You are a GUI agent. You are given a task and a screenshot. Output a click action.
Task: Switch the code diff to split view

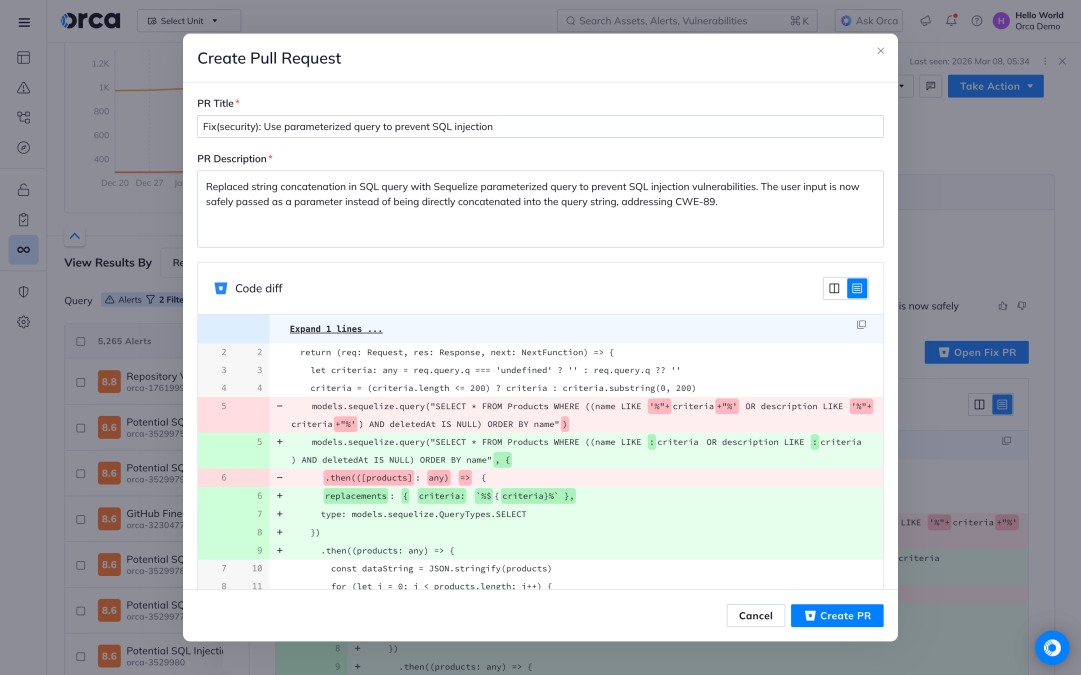tap(834, 287)
